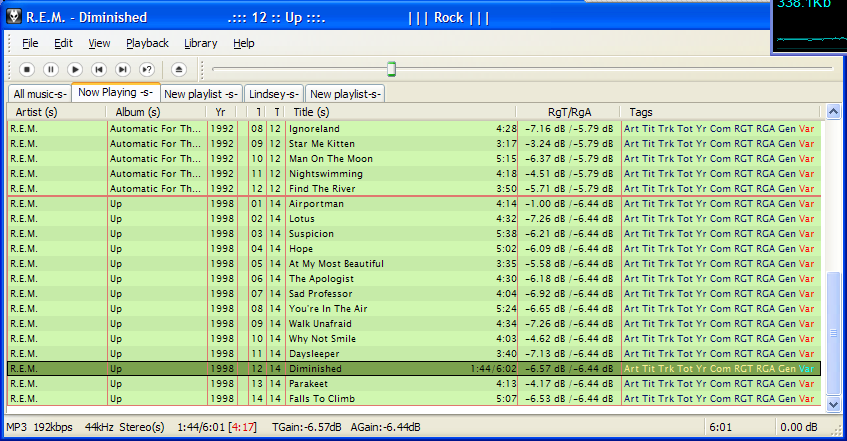Image resolution: width=847 pixels, height=441 pixels.
Task: Select the track Ignoreland
Action: click(414, 129)
